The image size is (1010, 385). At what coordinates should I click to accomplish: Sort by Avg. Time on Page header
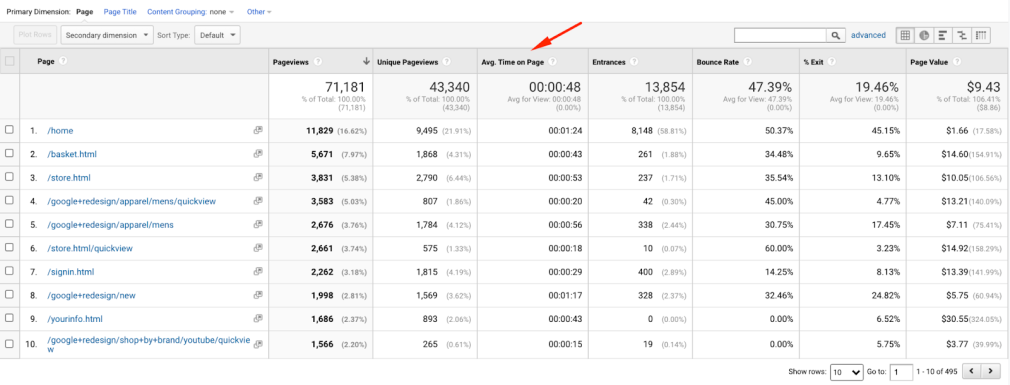[x=513, y=62]
